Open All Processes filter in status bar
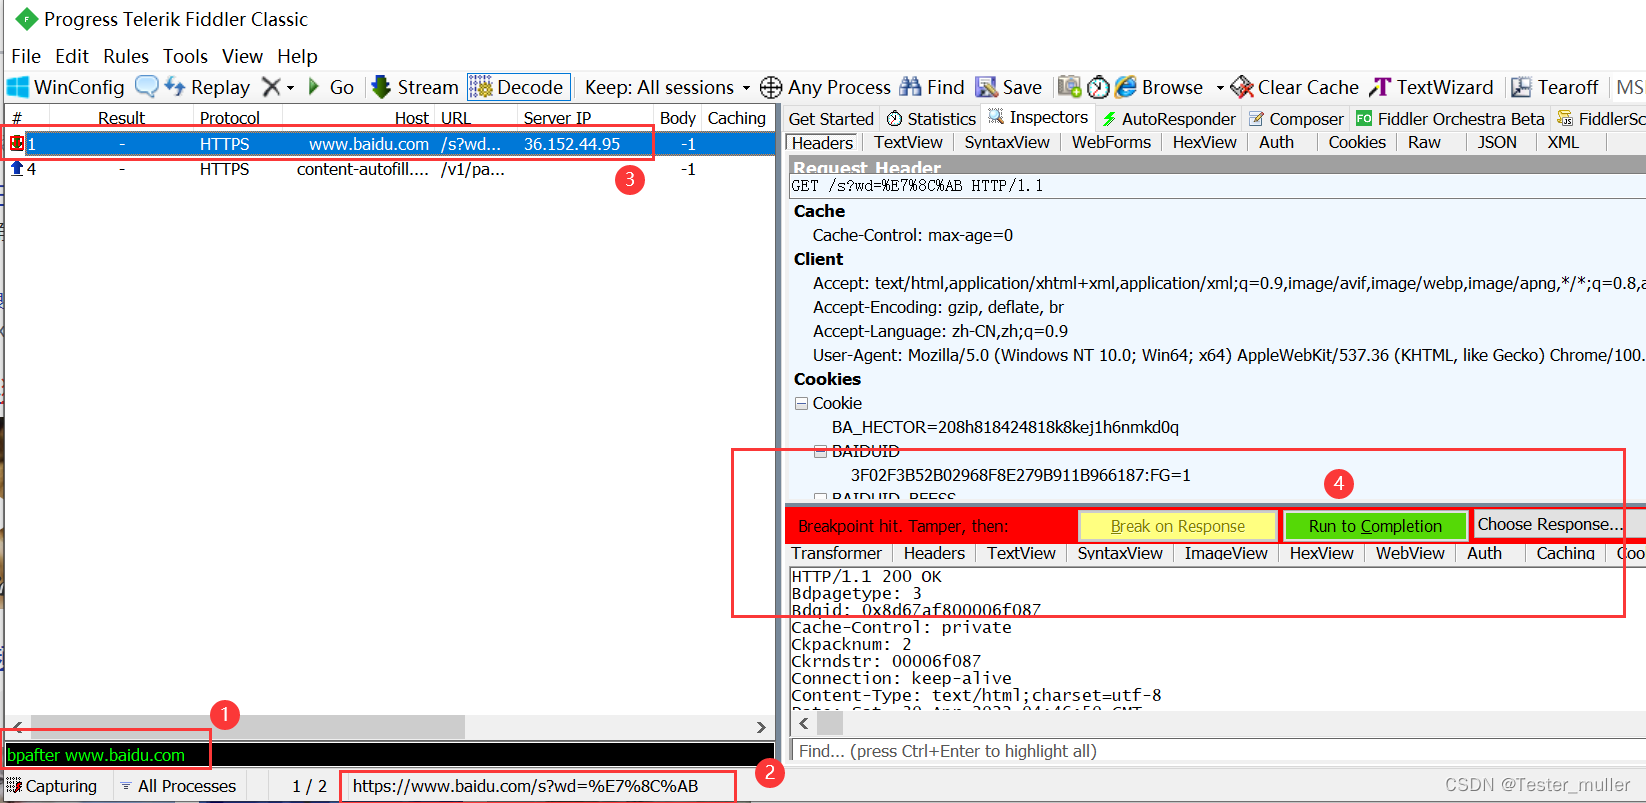 tap(178, 786)
